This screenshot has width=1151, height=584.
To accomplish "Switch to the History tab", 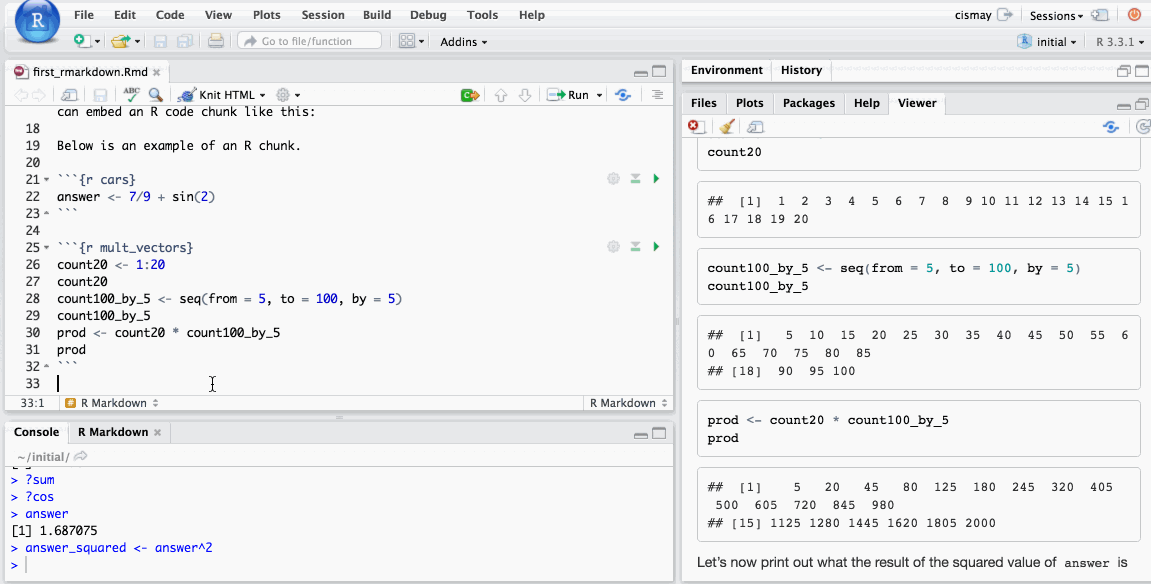I will 801,70.
